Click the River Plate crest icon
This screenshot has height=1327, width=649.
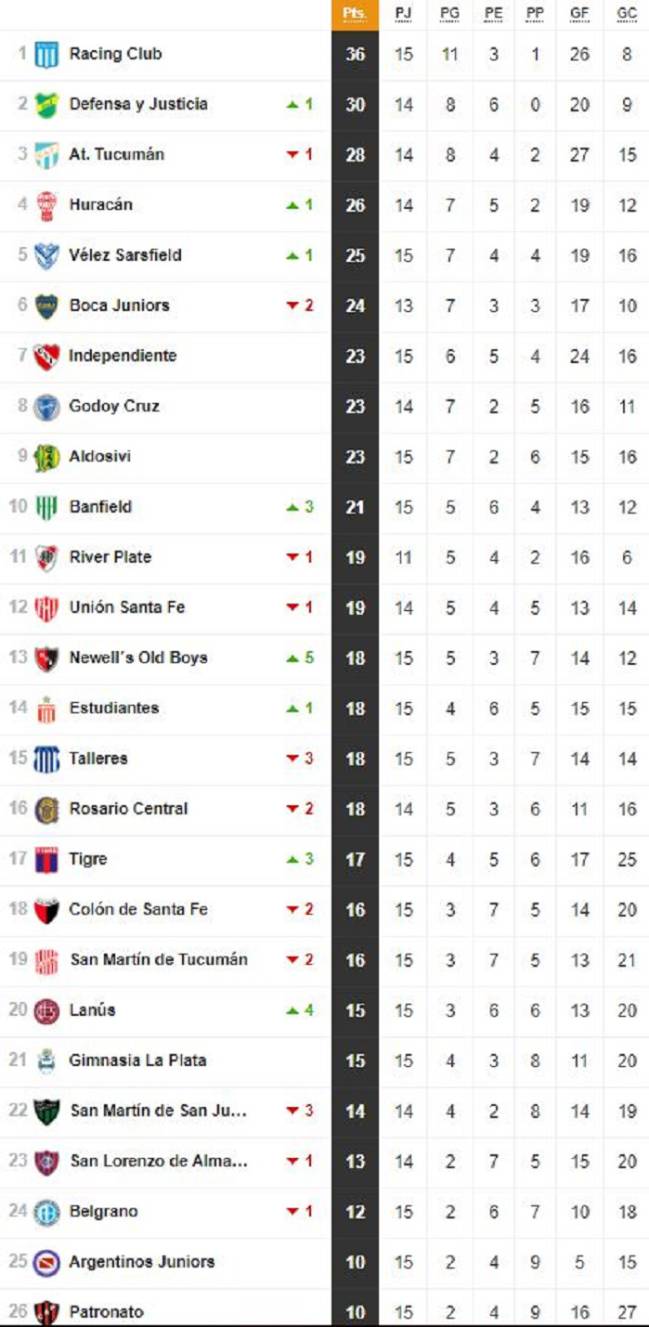(x=47, y=557)
